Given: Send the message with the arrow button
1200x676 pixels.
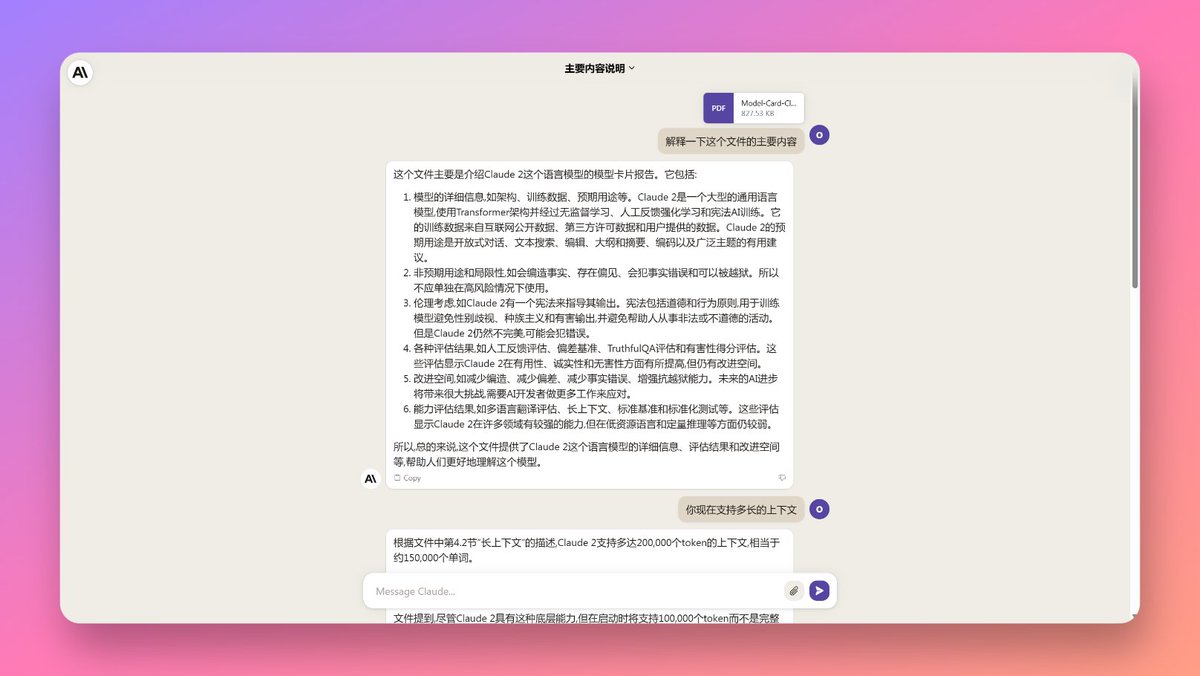Looking at the screenshot, I should tap(819, 591).
